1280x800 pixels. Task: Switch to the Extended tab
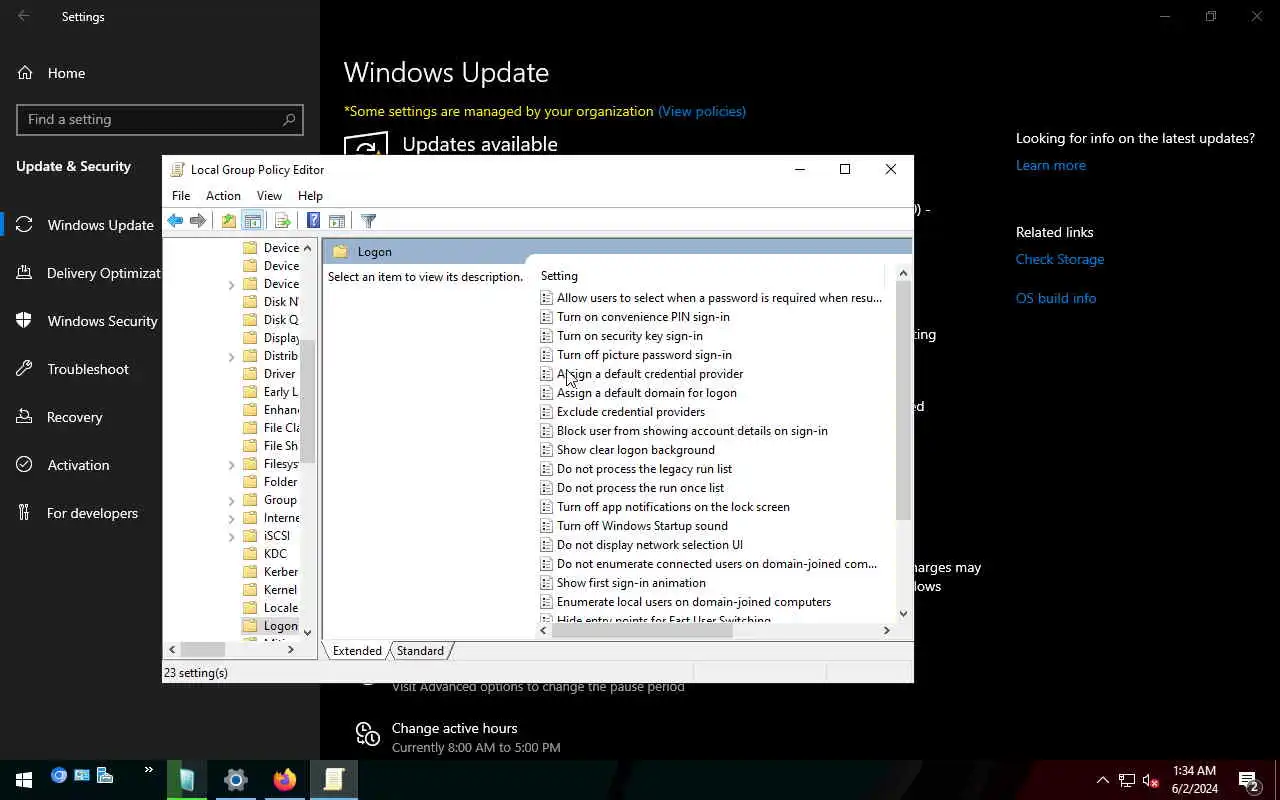click(x=357, y=651)
